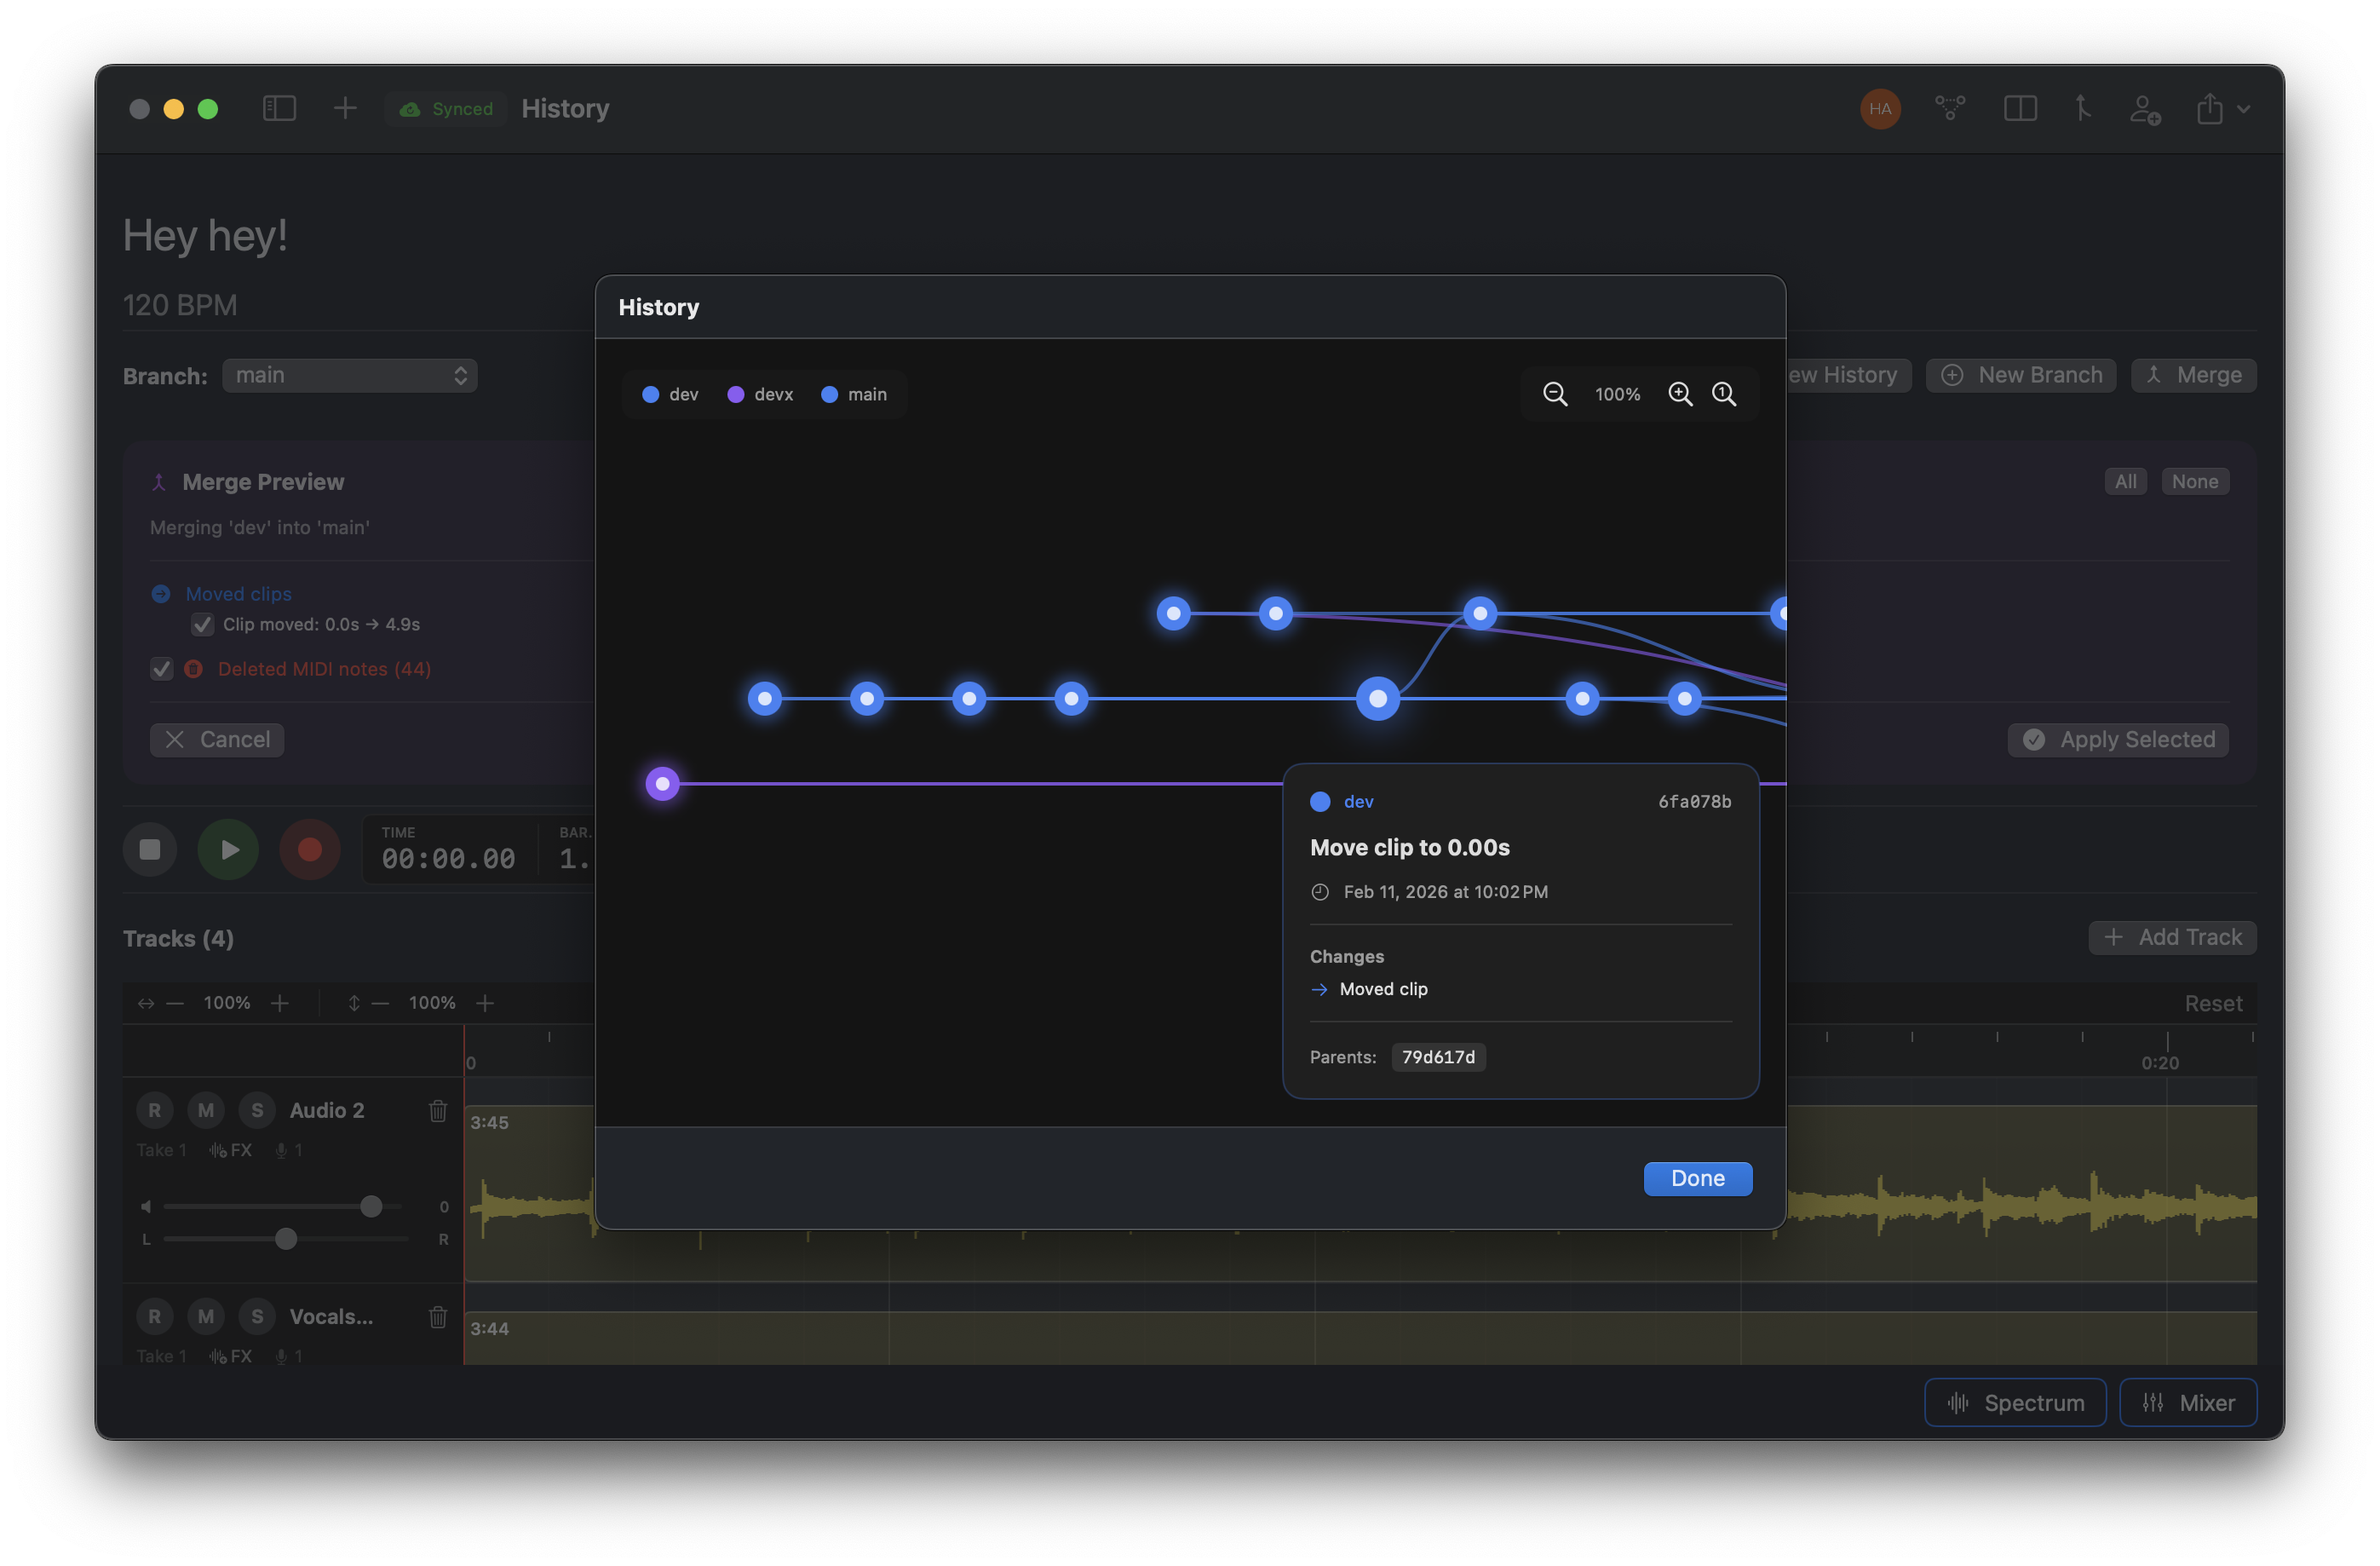Open the branch graph icon in toolbar
This screenshot has width=2380, height=1566.
(1949, 108)
